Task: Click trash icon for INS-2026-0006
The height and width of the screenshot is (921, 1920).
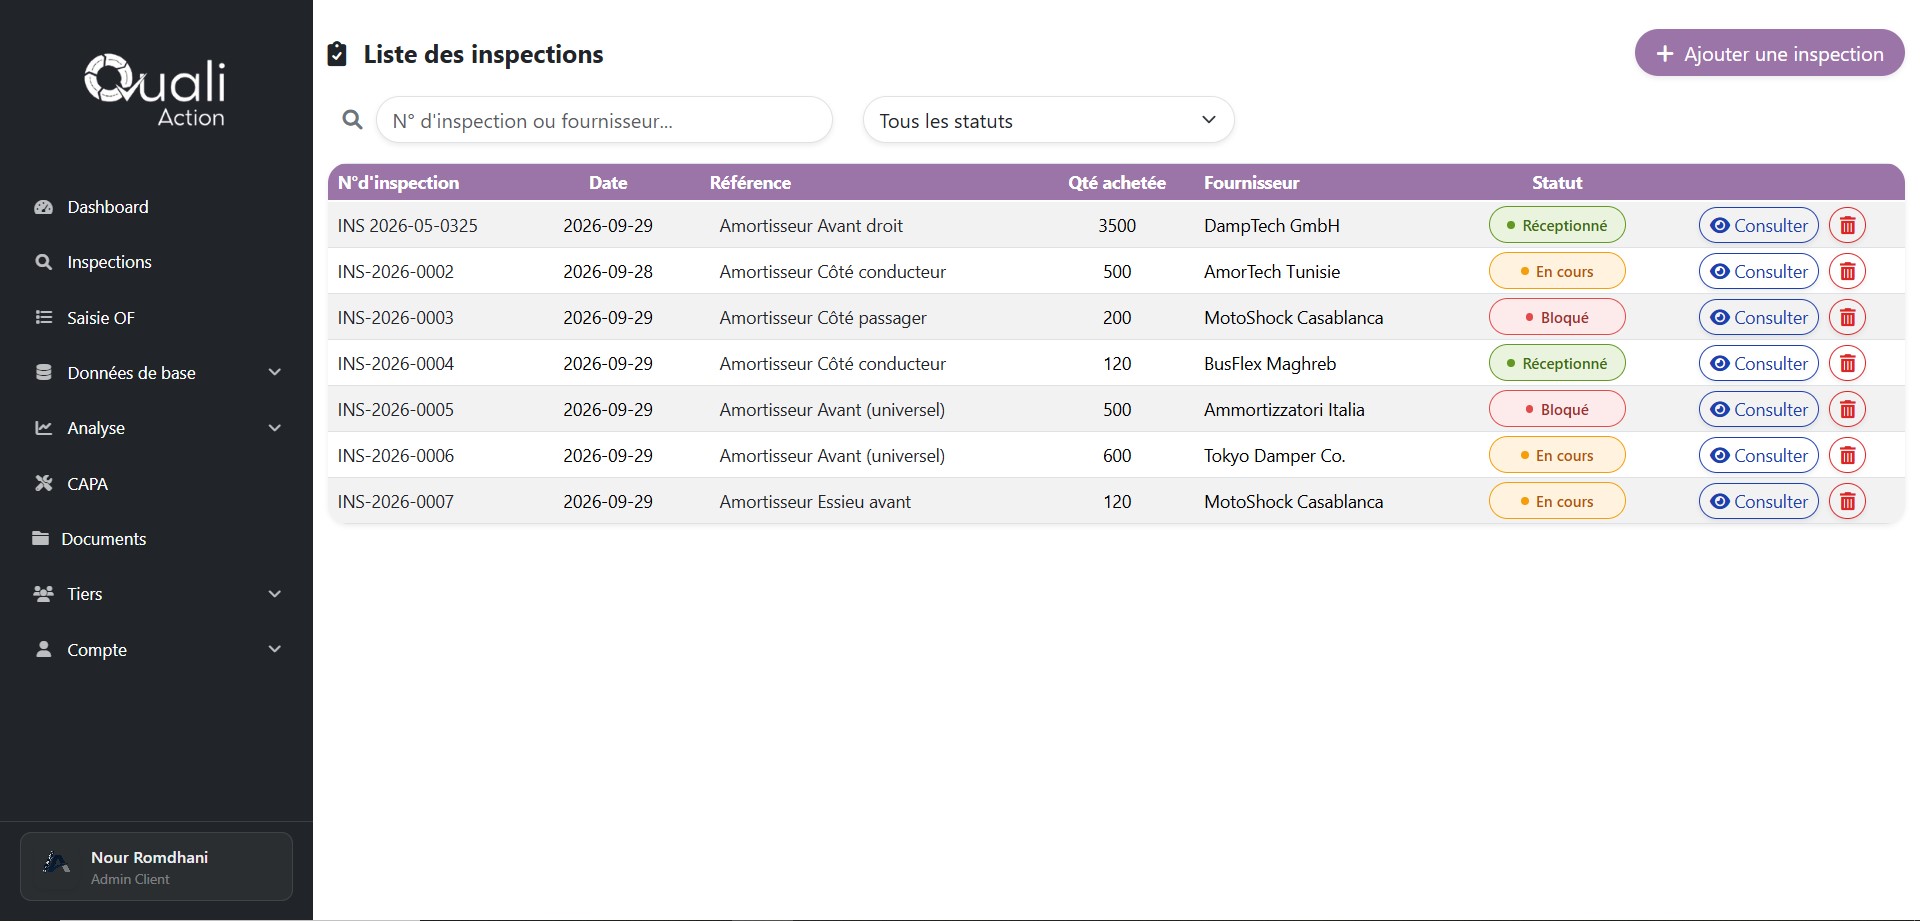Action: [1847, 455]
